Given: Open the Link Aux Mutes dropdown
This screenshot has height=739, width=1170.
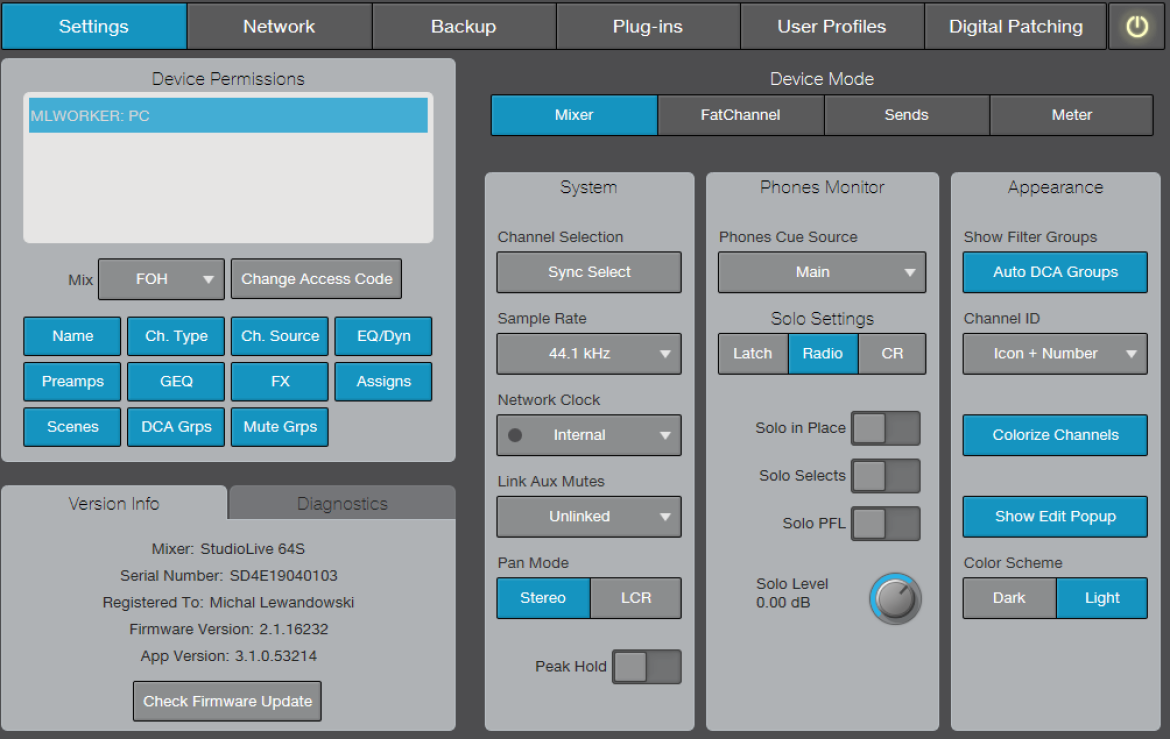Looking at the screenshot, I should tap(589, 517).
